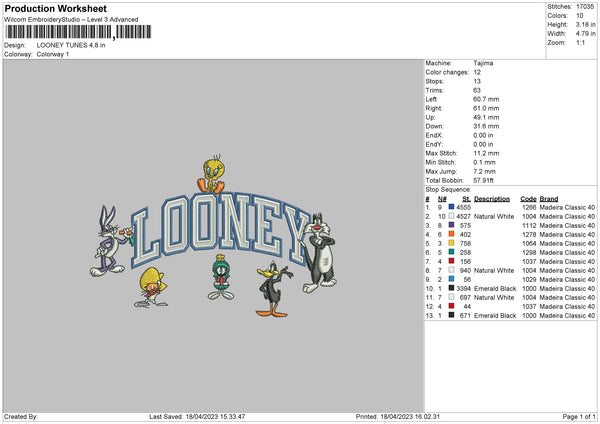
Task: Click the Color changes value '12'
Action: pyautogui.click(x=477, y=72)
